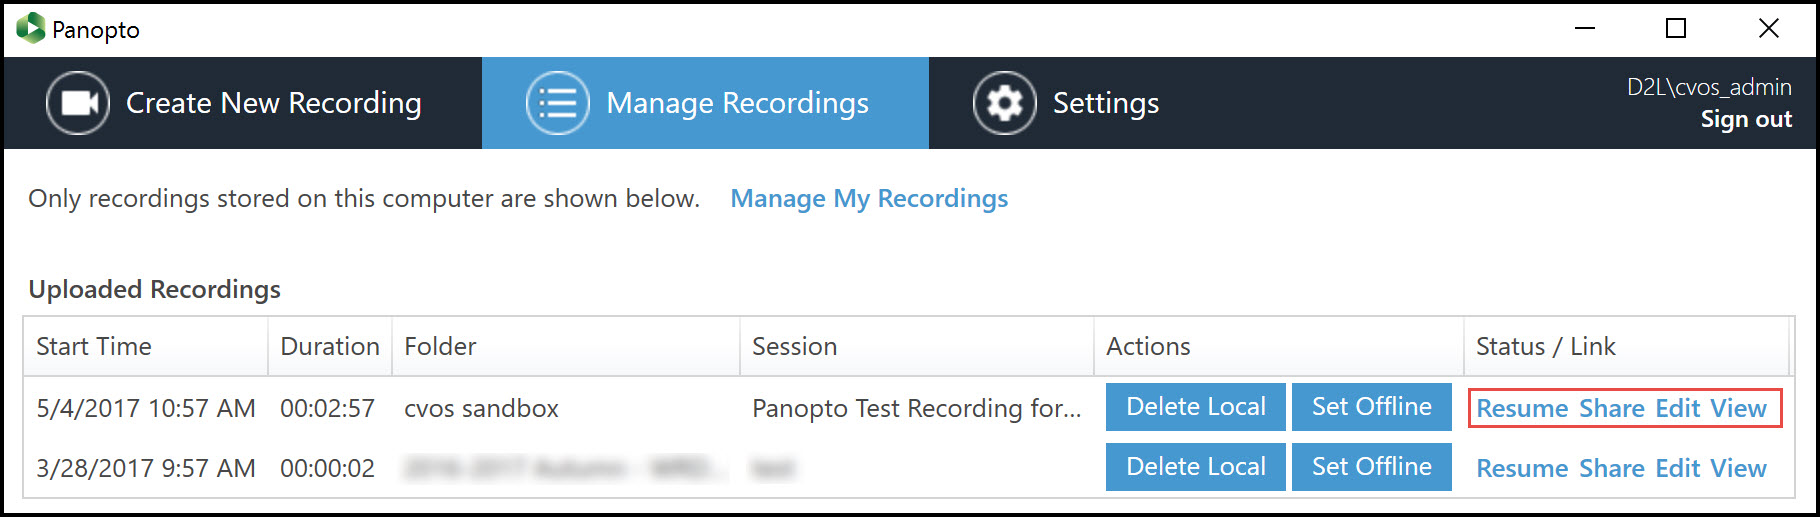Share the Panopto Test Recording session

[x=1612, y=409]
